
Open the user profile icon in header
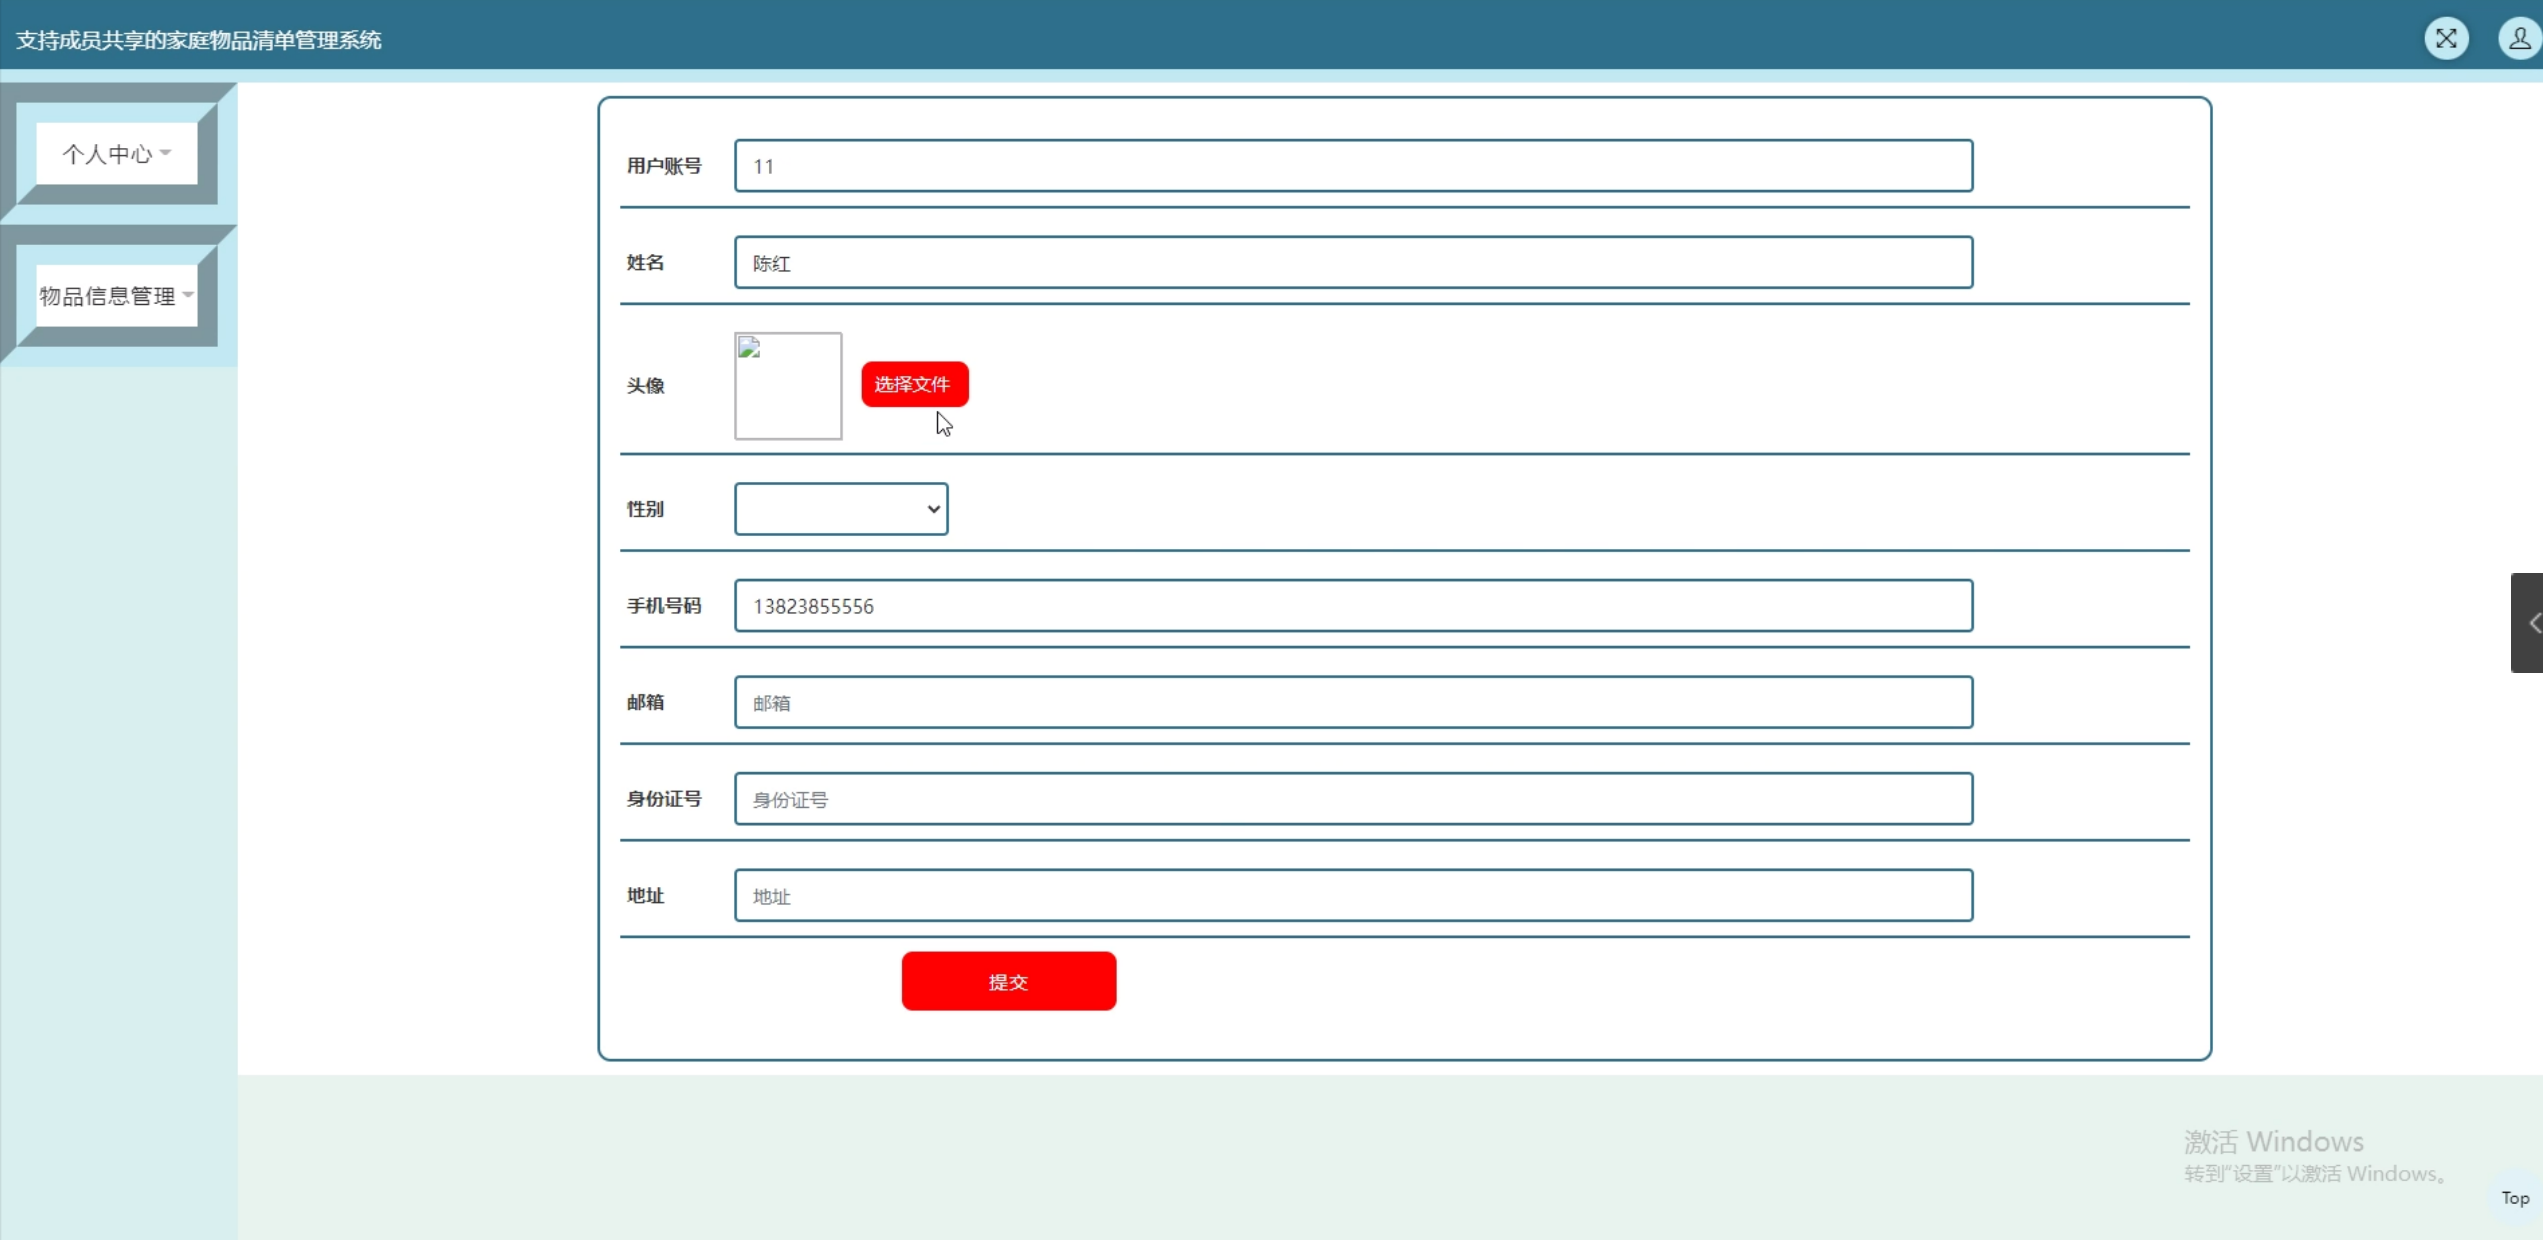pos(2519,39)
